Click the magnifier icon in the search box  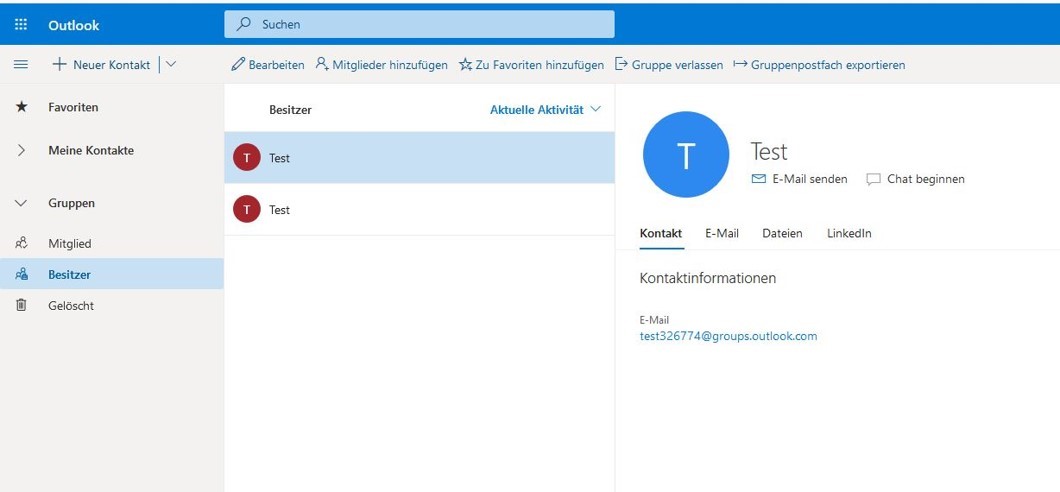click(x=243, y=24)
